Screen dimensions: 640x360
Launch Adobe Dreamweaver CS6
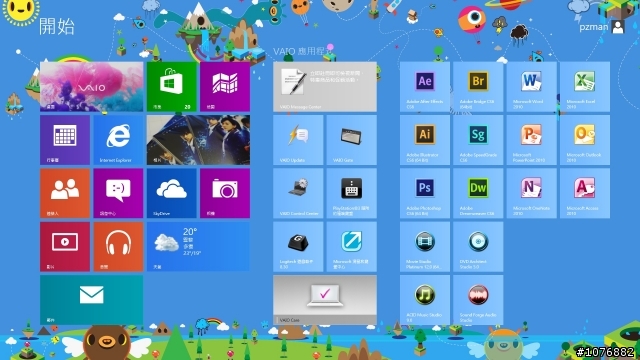478,193
